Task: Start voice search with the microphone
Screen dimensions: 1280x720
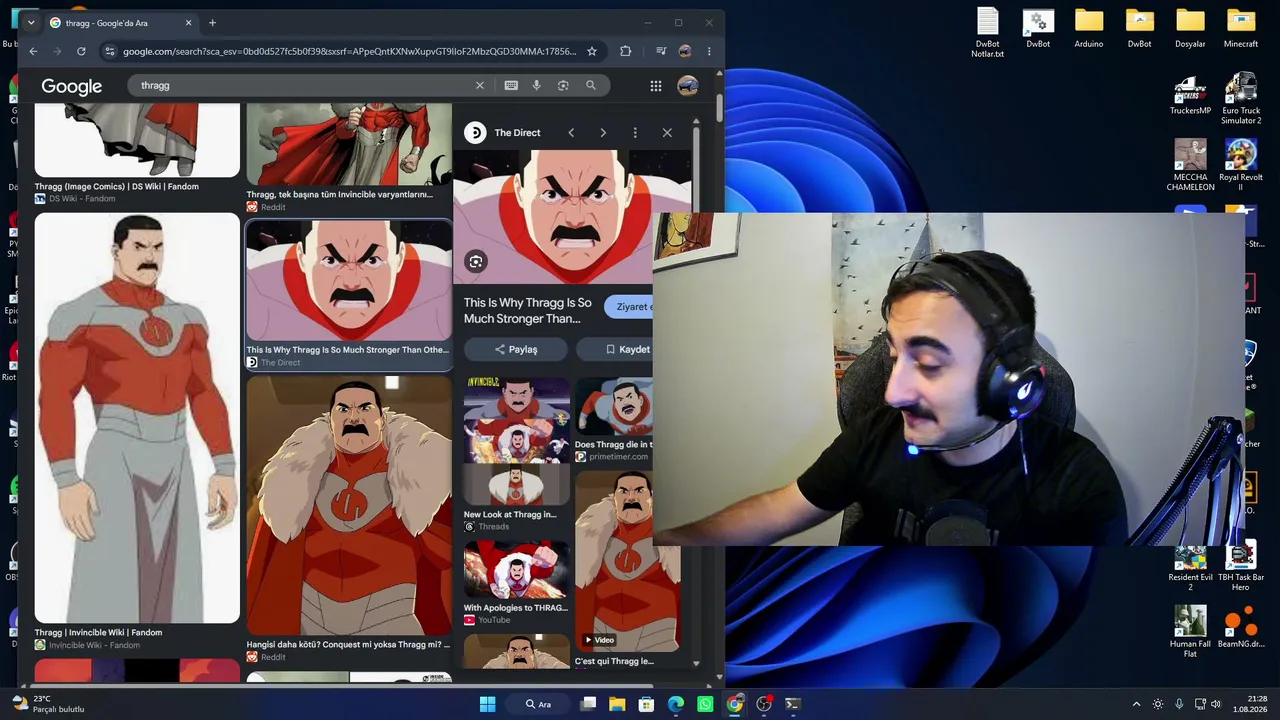Action: click(x=537, y=85)
